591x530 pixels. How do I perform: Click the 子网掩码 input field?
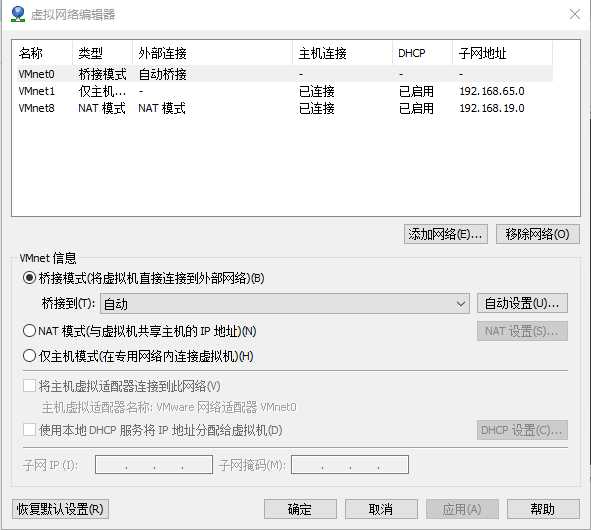(350, 464)
